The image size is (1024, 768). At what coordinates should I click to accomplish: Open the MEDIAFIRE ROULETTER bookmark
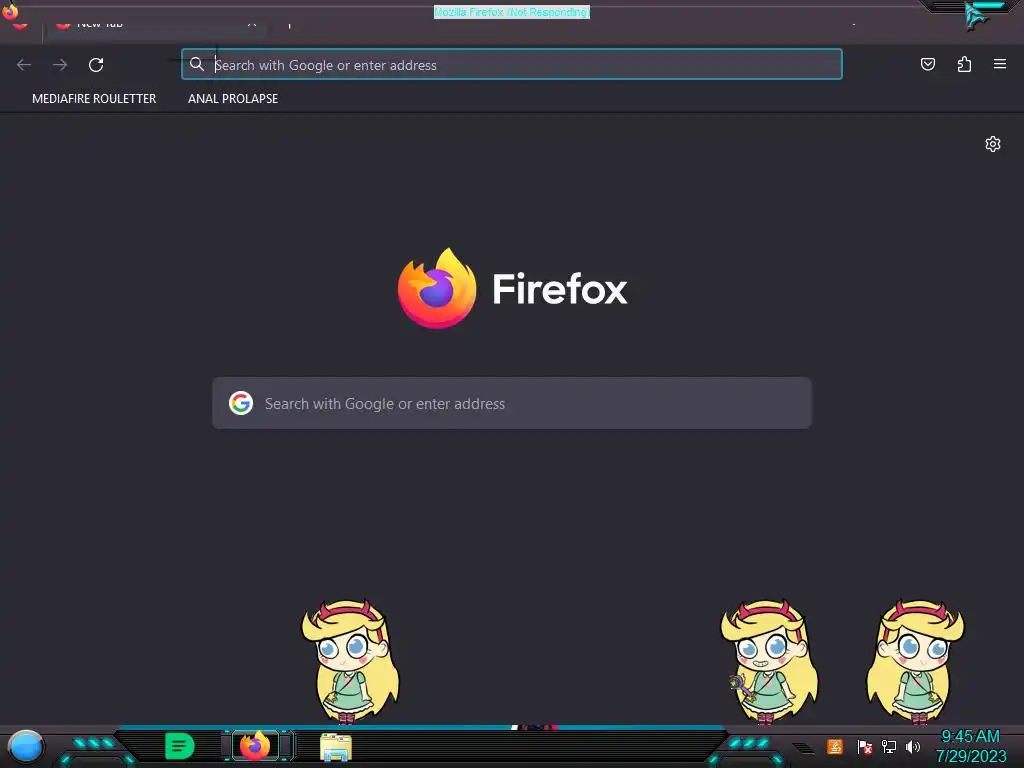(94, 99)
